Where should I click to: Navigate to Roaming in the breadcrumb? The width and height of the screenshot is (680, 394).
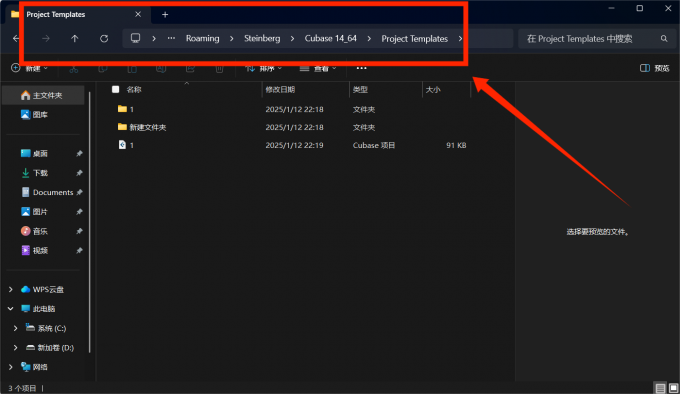203,39
